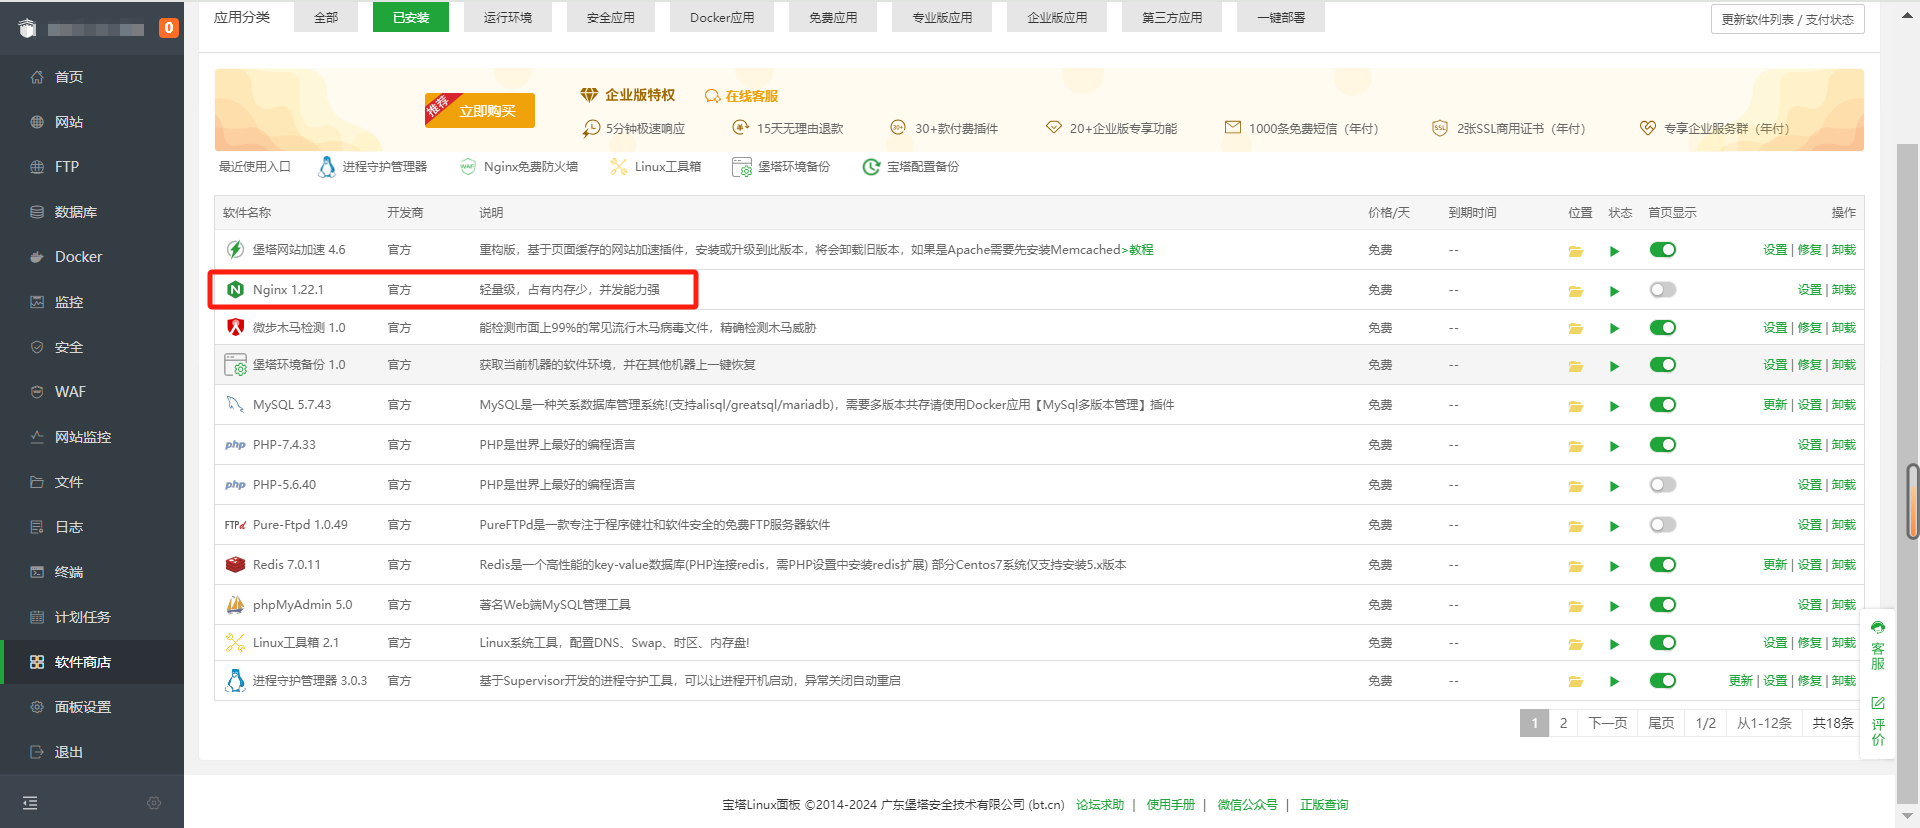Screen dimensions: 1920x828
Task: Open folder location for Nginx 1.22.1
Action: coord(1576,291)
